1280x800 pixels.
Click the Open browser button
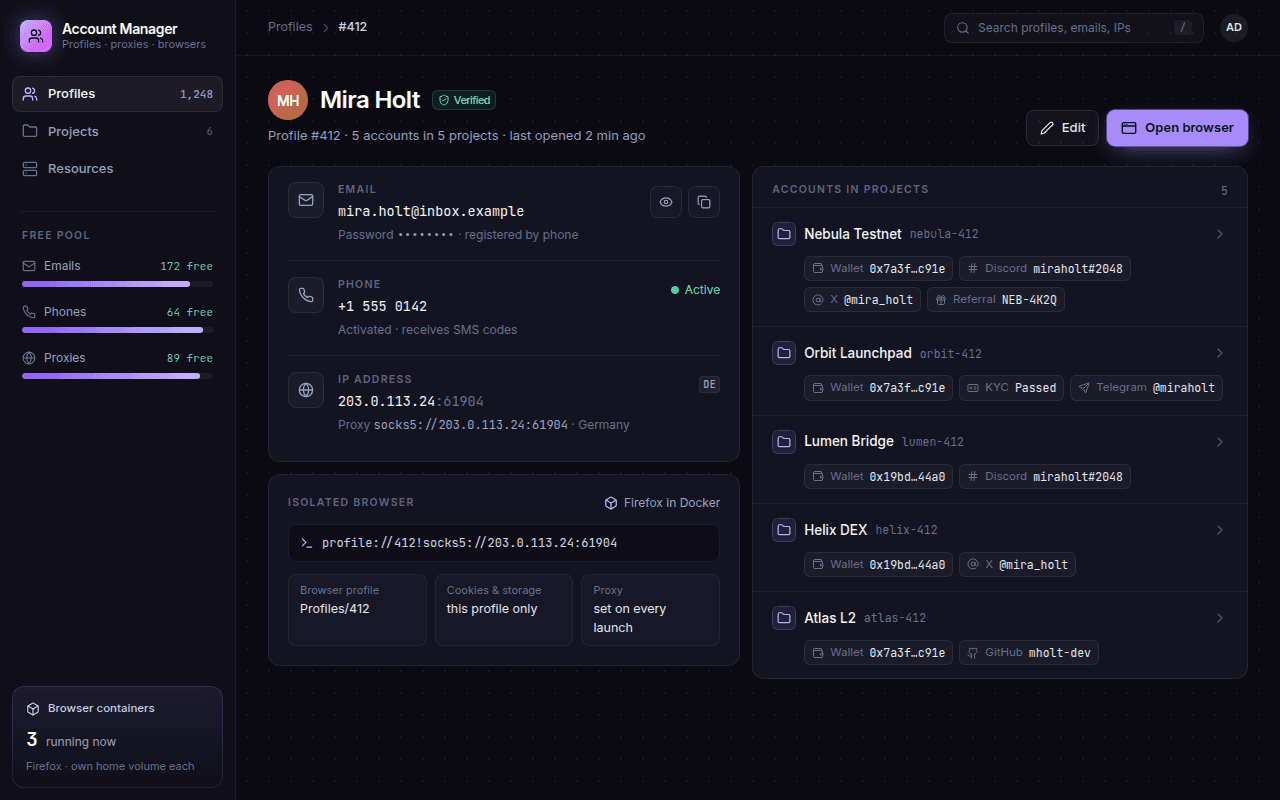pos(1177,128)
